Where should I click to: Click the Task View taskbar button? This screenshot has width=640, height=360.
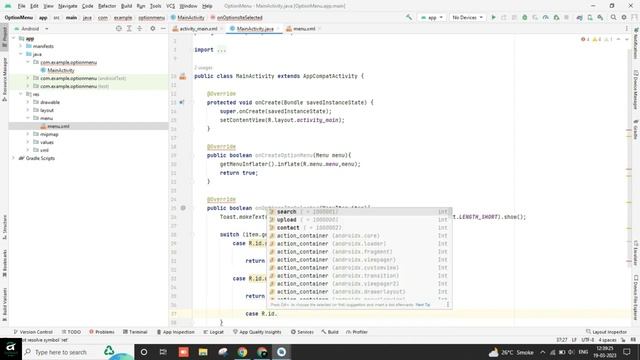163,352
